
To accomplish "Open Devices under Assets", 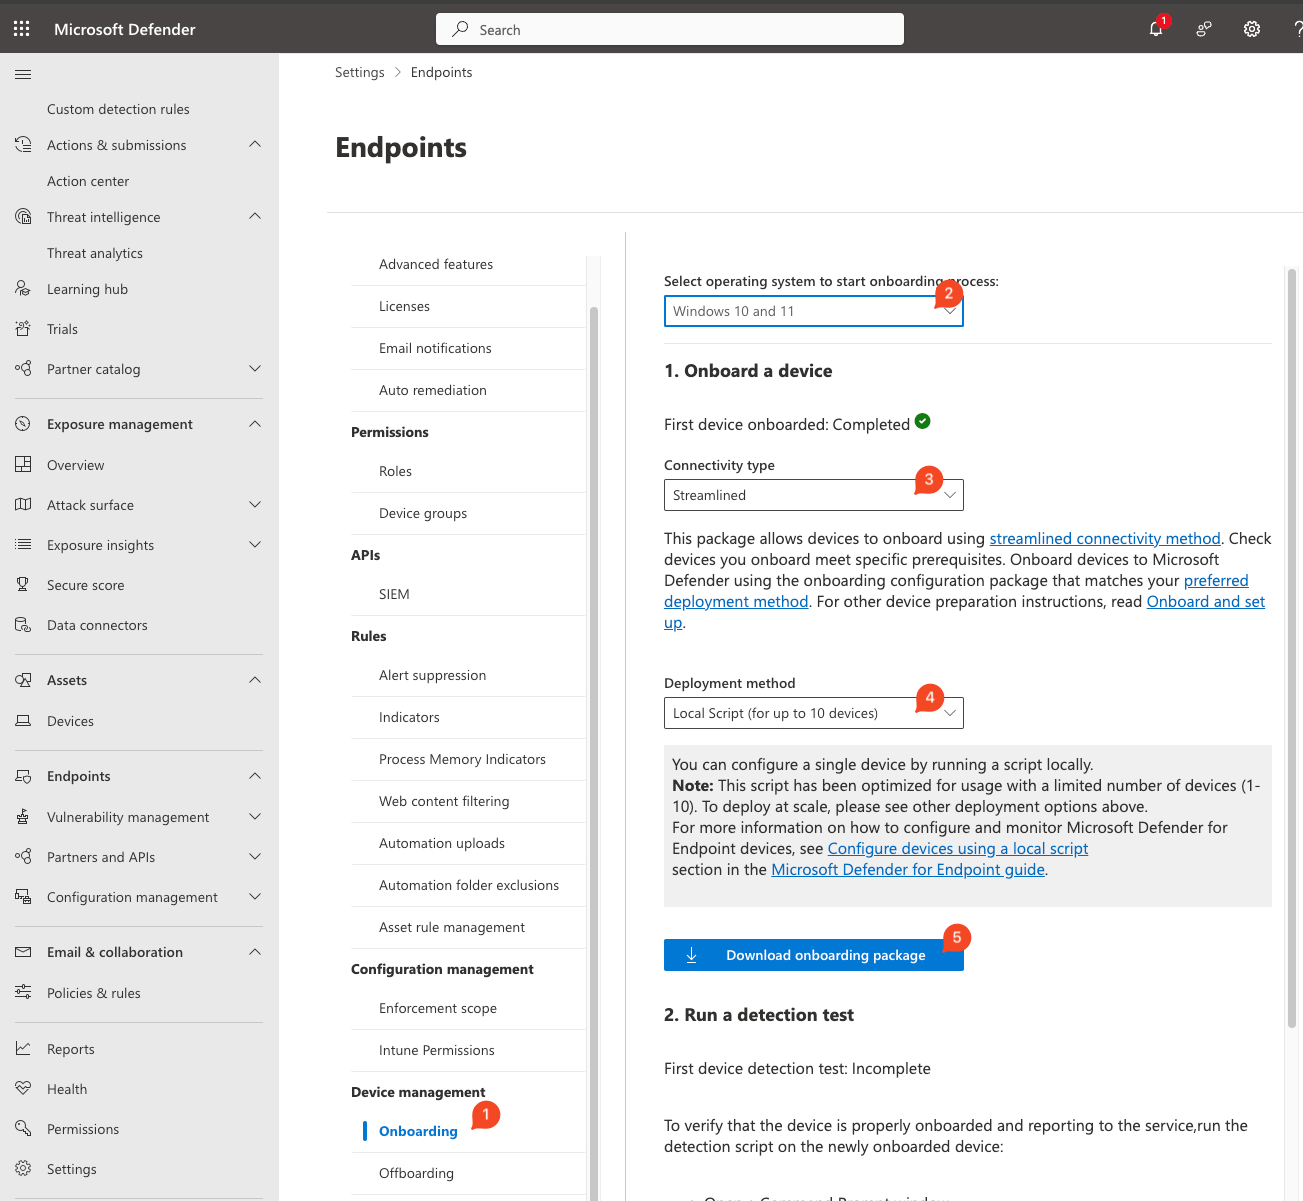I will point(68,720).
